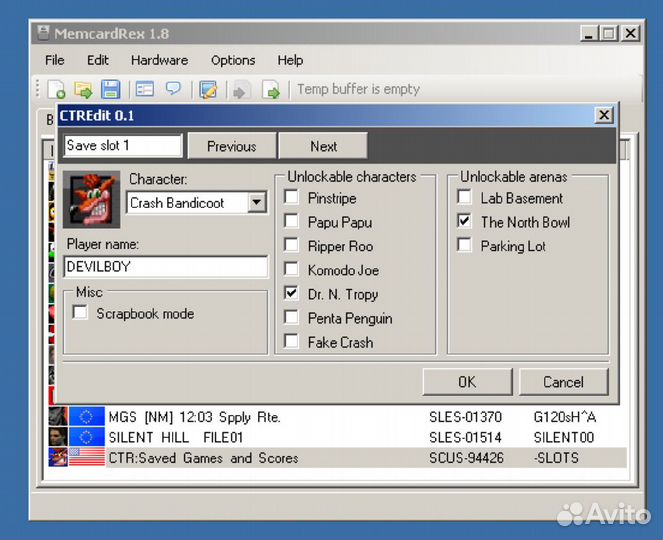Click the Next save slot button
This screenshot has width=663, height=540.
click(323, 146)
